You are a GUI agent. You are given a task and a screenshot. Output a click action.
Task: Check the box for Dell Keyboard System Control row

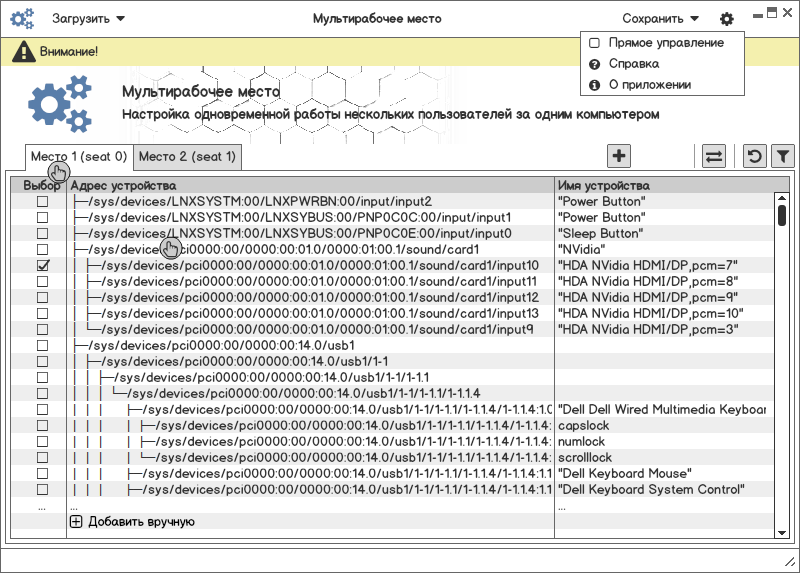pos(42,489)
